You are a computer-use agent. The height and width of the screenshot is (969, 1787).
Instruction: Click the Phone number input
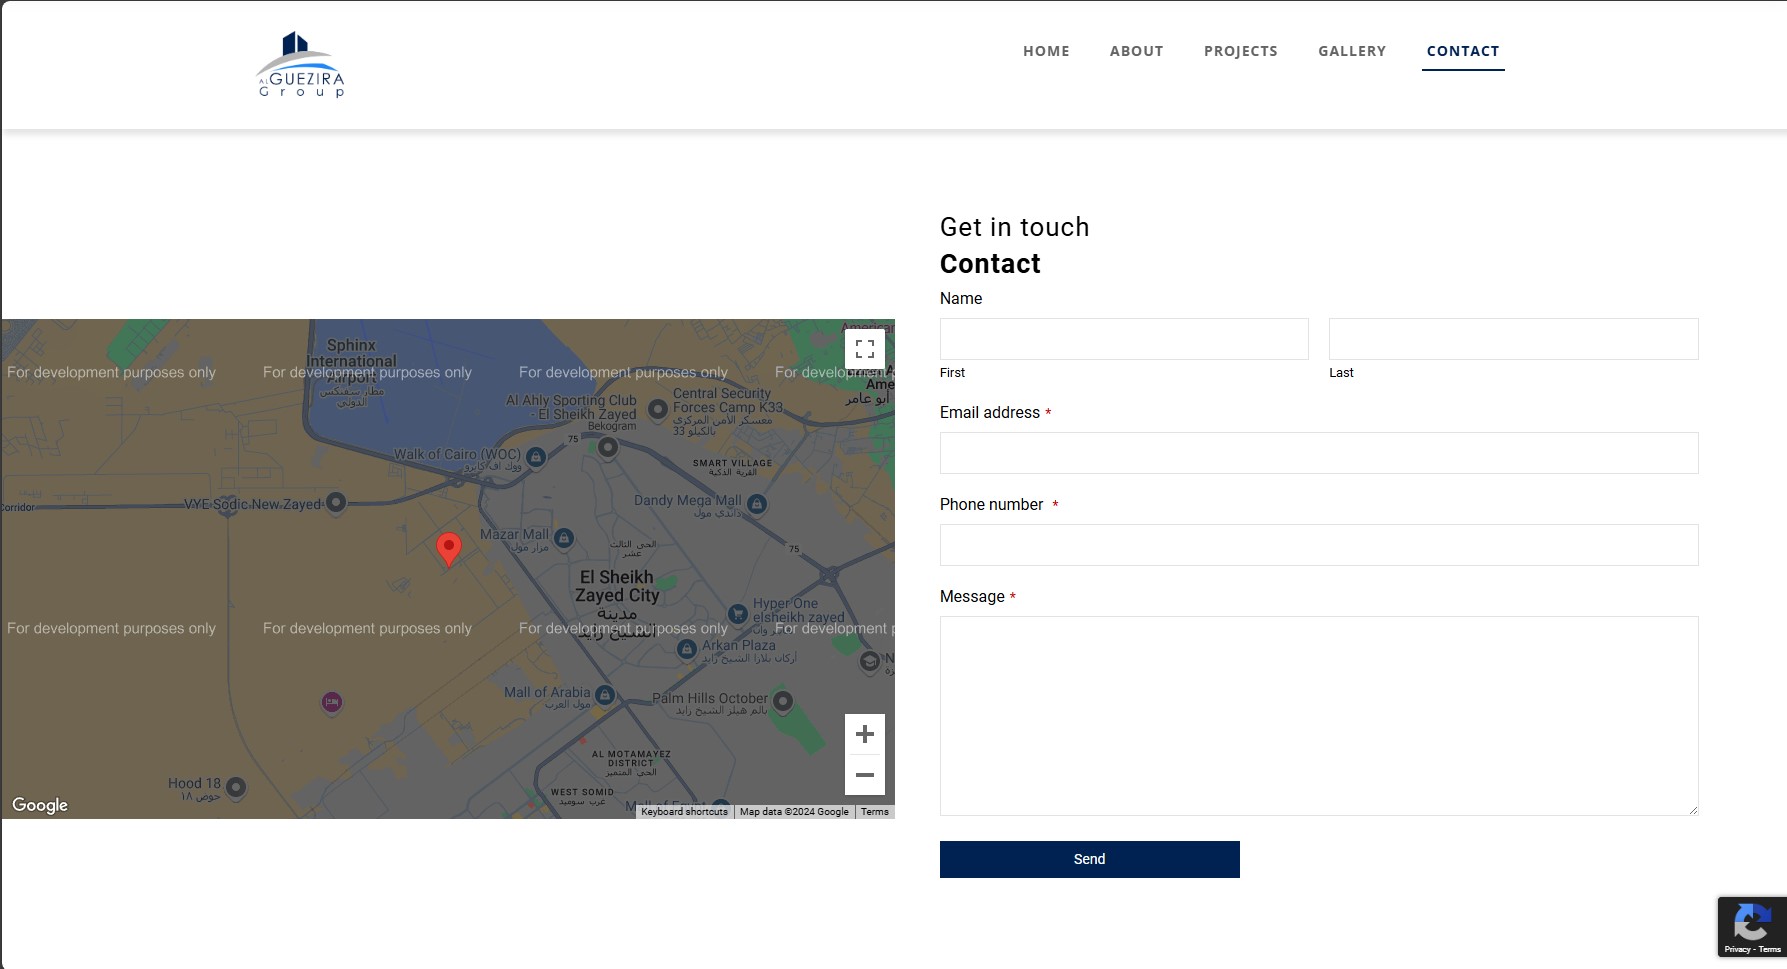1319,545
